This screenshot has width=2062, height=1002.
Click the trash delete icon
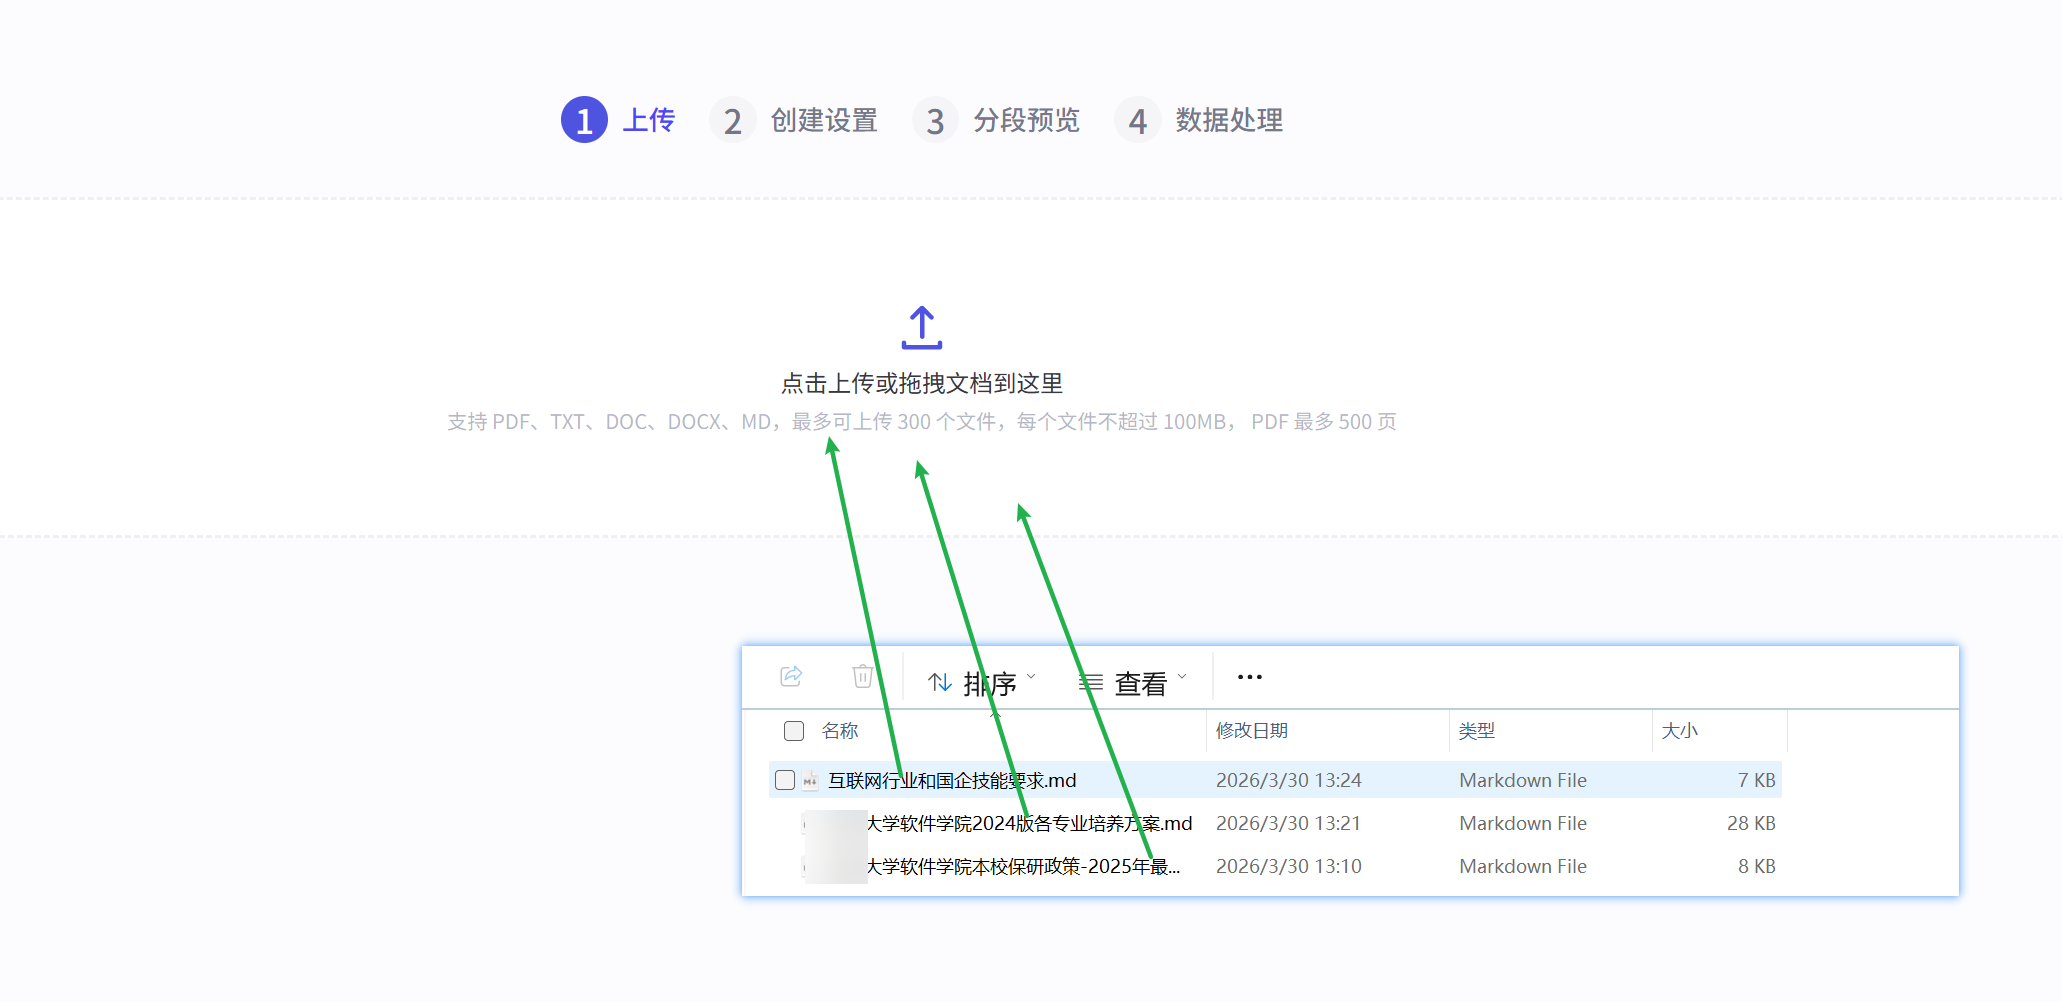tap(862, 677)
